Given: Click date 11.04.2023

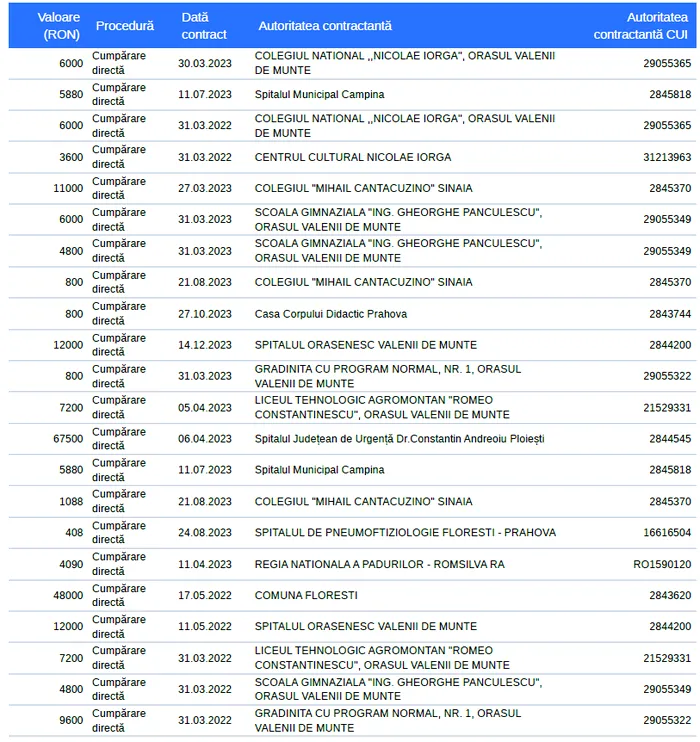Looking at the screenshot, I should (205, 564).
